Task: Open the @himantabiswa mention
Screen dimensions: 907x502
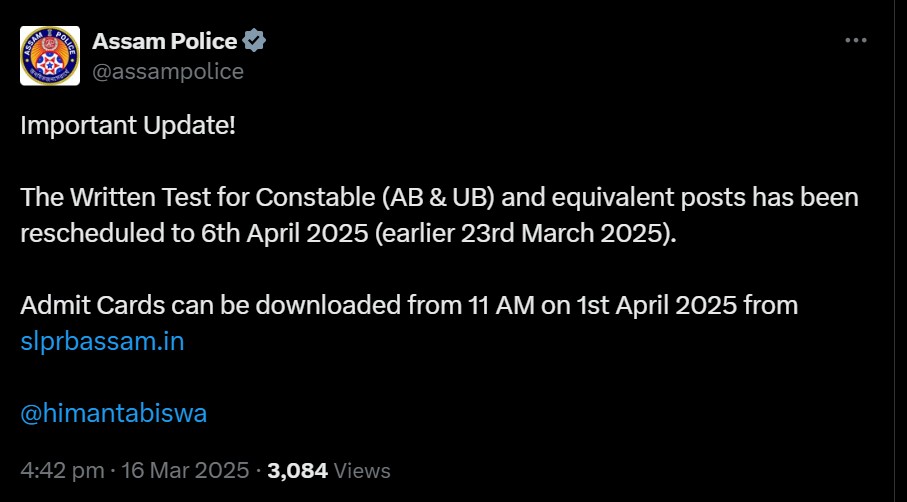Action: (x=113, y=414)
